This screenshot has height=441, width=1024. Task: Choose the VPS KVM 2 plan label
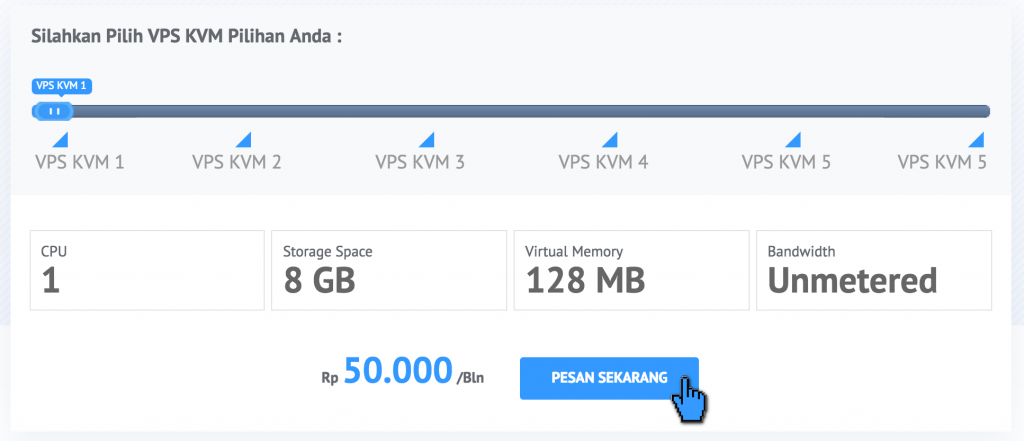click(x=237, y=162)
